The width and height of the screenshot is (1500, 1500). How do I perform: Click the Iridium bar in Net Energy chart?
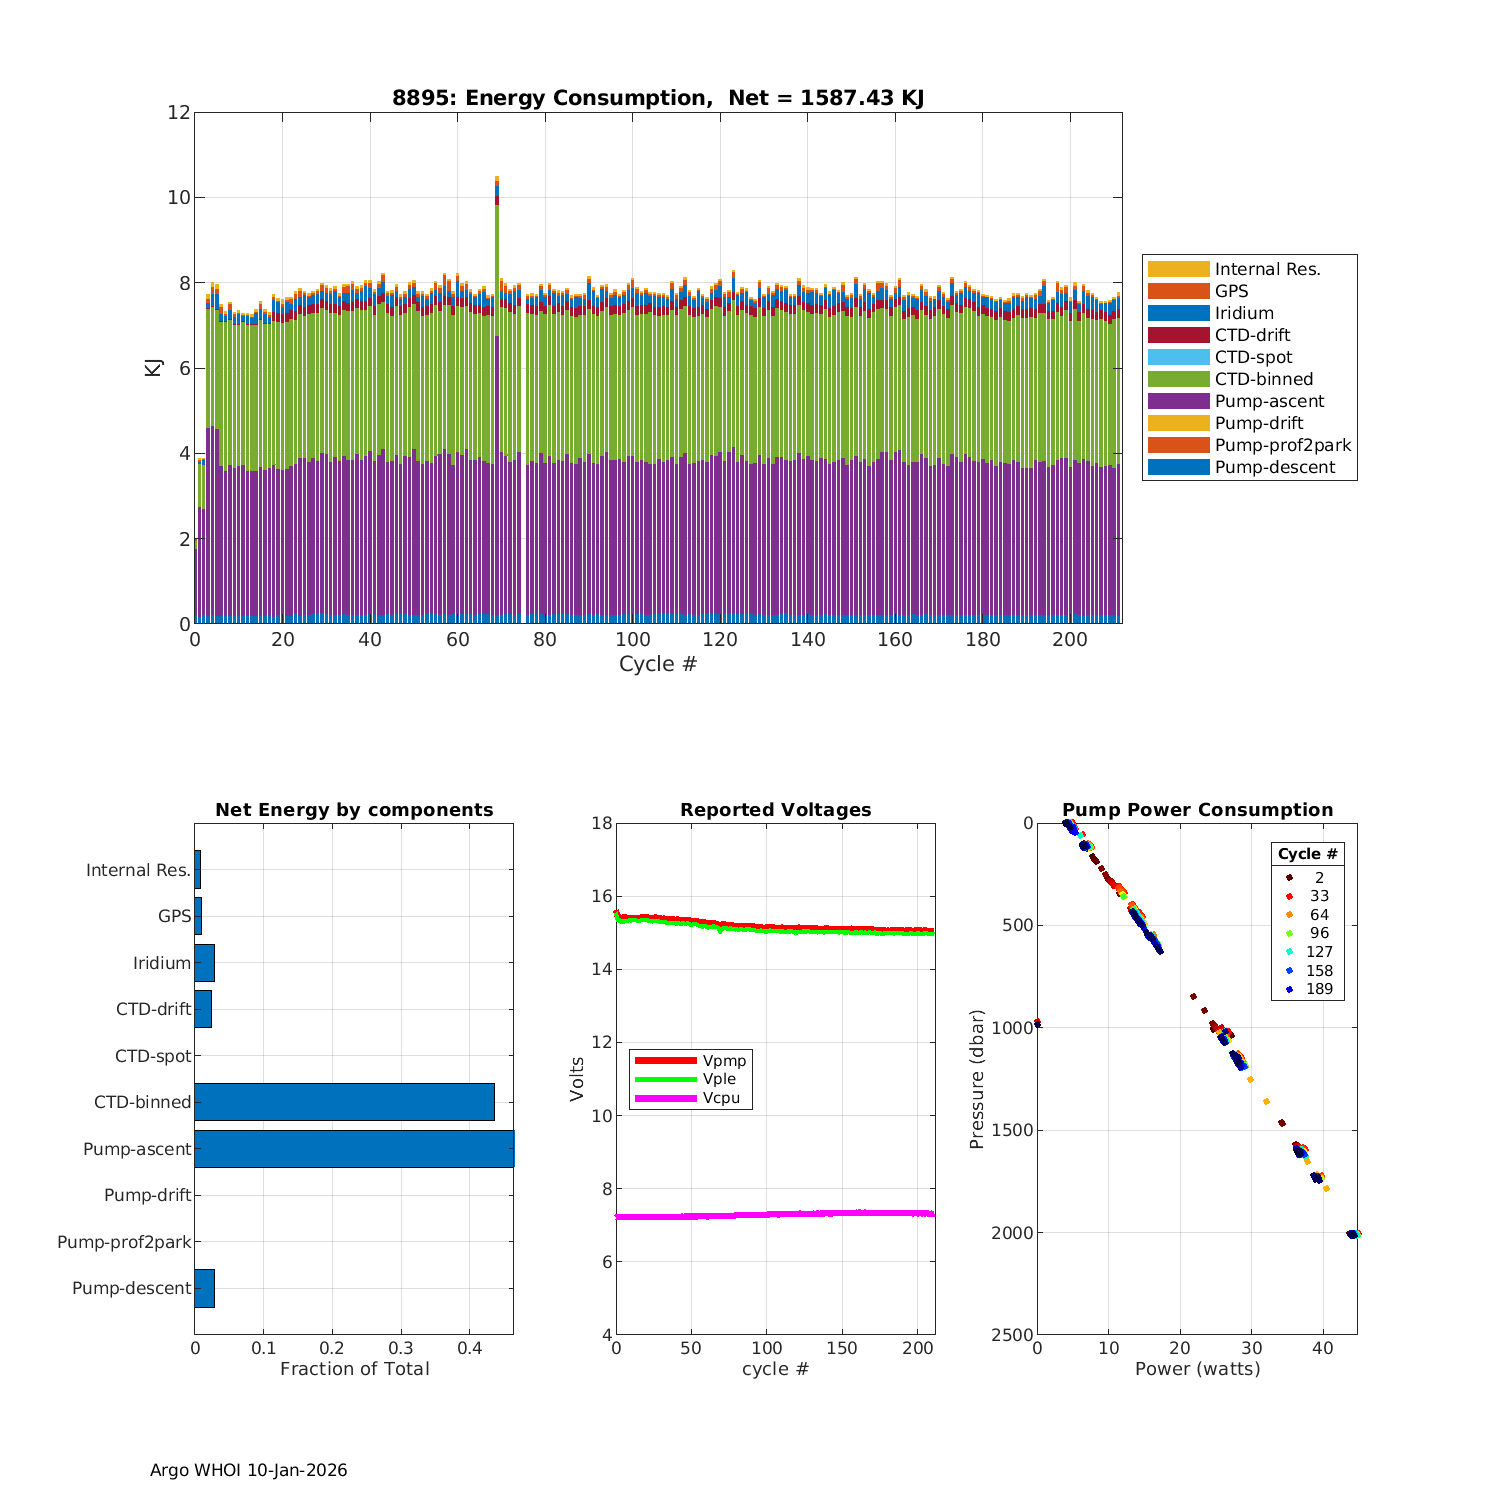(x=204, y=962)
